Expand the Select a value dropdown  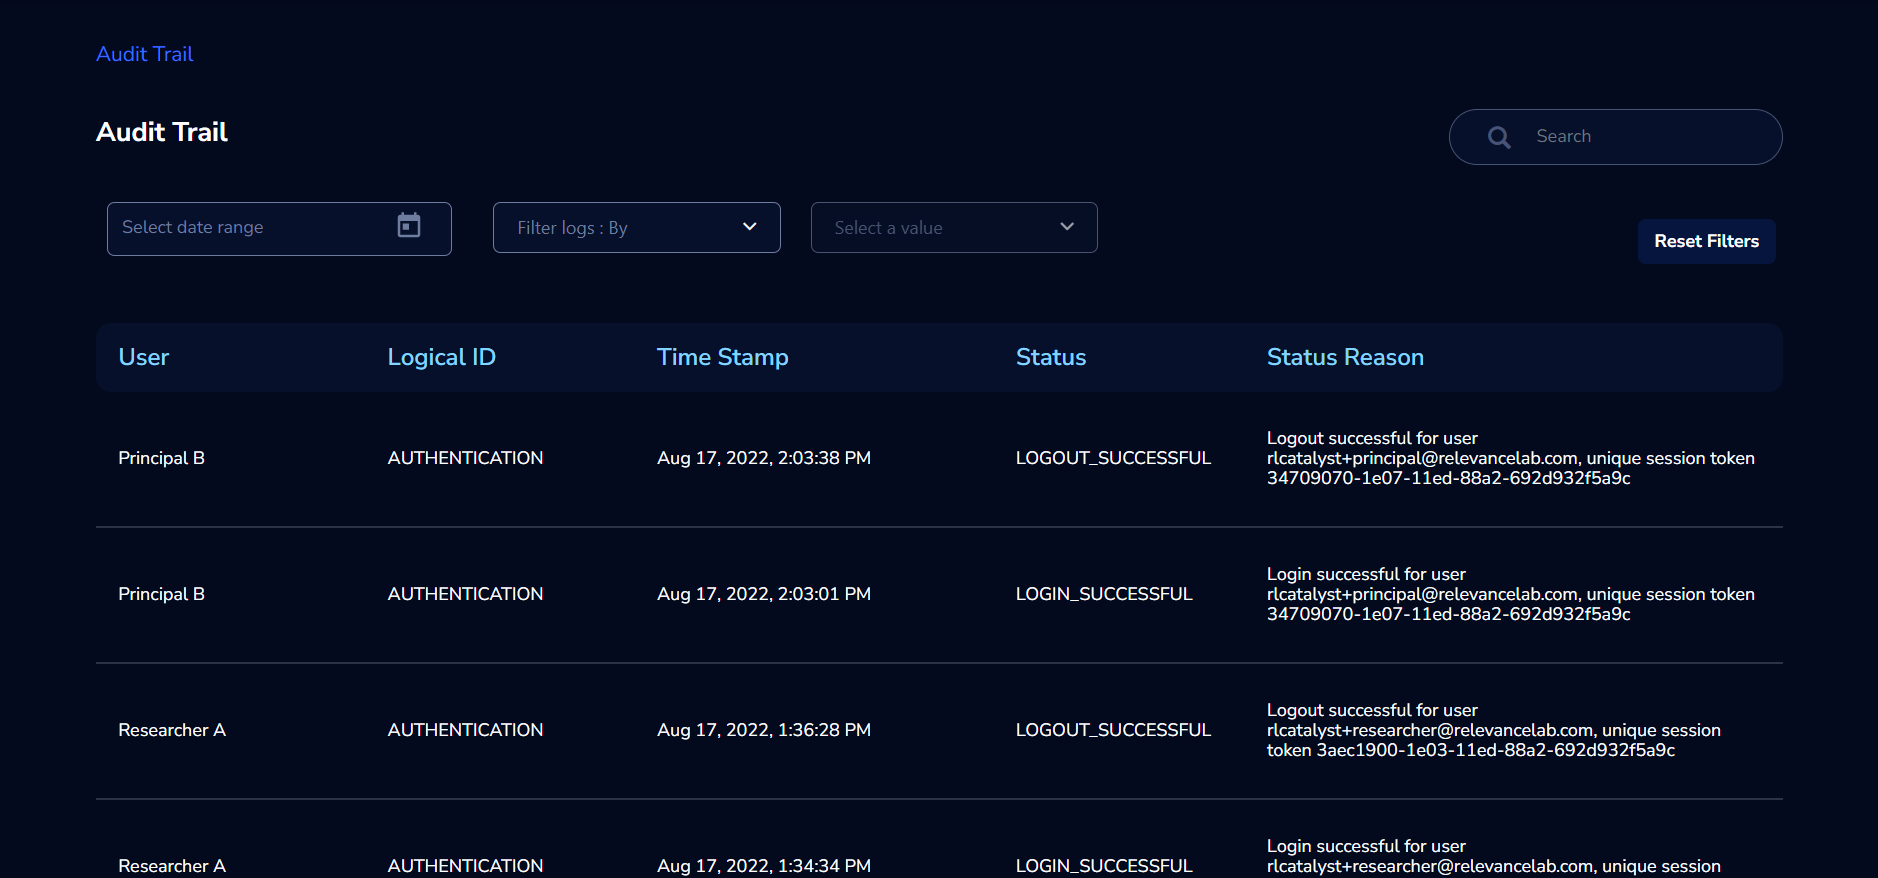pyautogui.click(x=954, y=228)
